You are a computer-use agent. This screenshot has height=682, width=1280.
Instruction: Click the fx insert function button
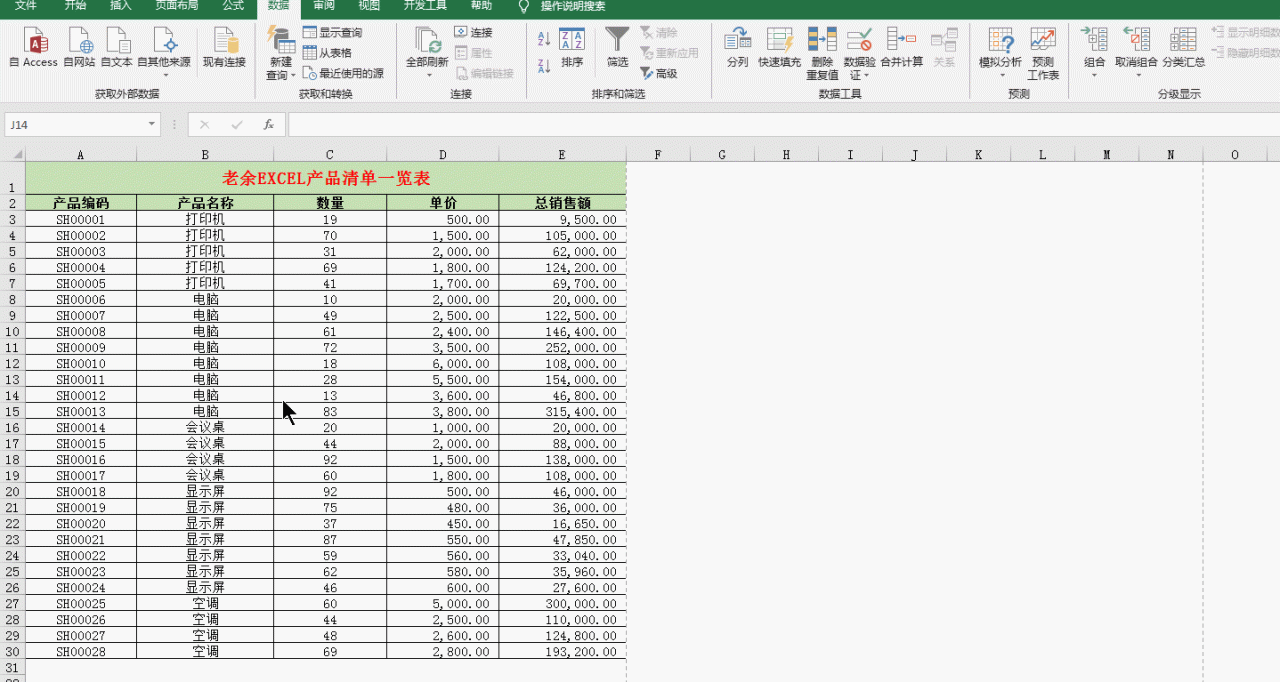(x=268, y=125)
